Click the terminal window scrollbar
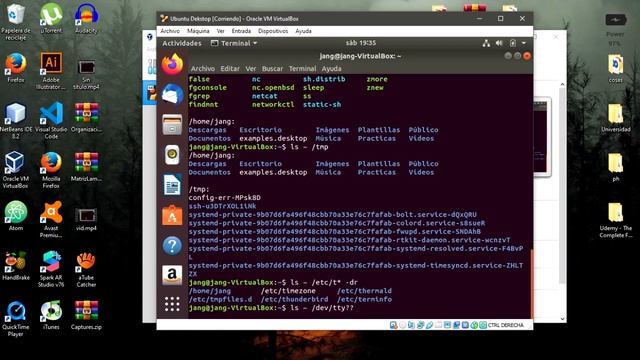640x360 pixels. pos(531,283)
